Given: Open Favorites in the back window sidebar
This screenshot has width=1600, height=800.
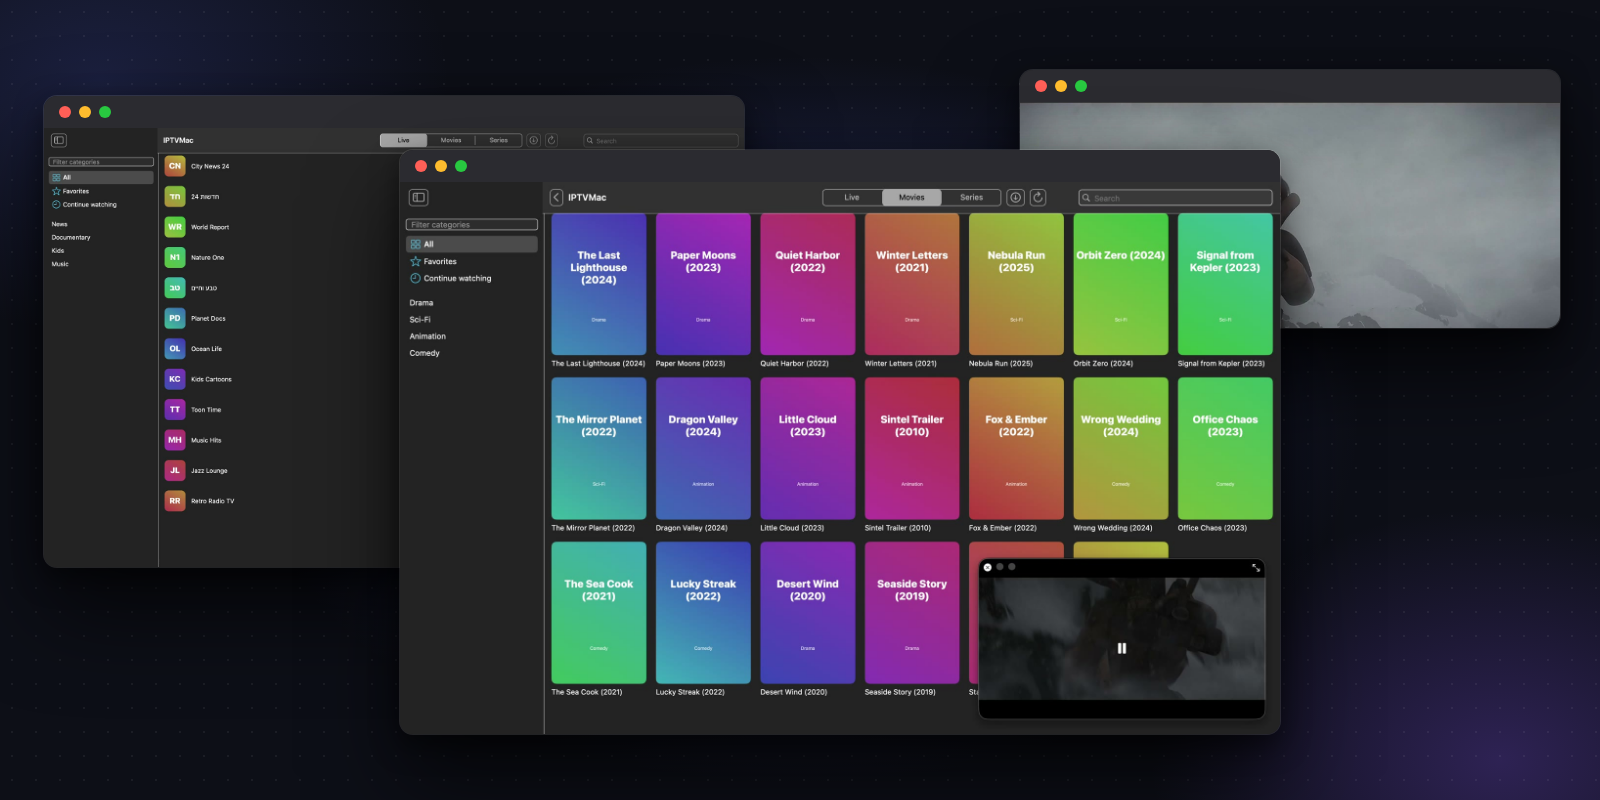Looking at the screenshot, I should (x=101, y=191).
